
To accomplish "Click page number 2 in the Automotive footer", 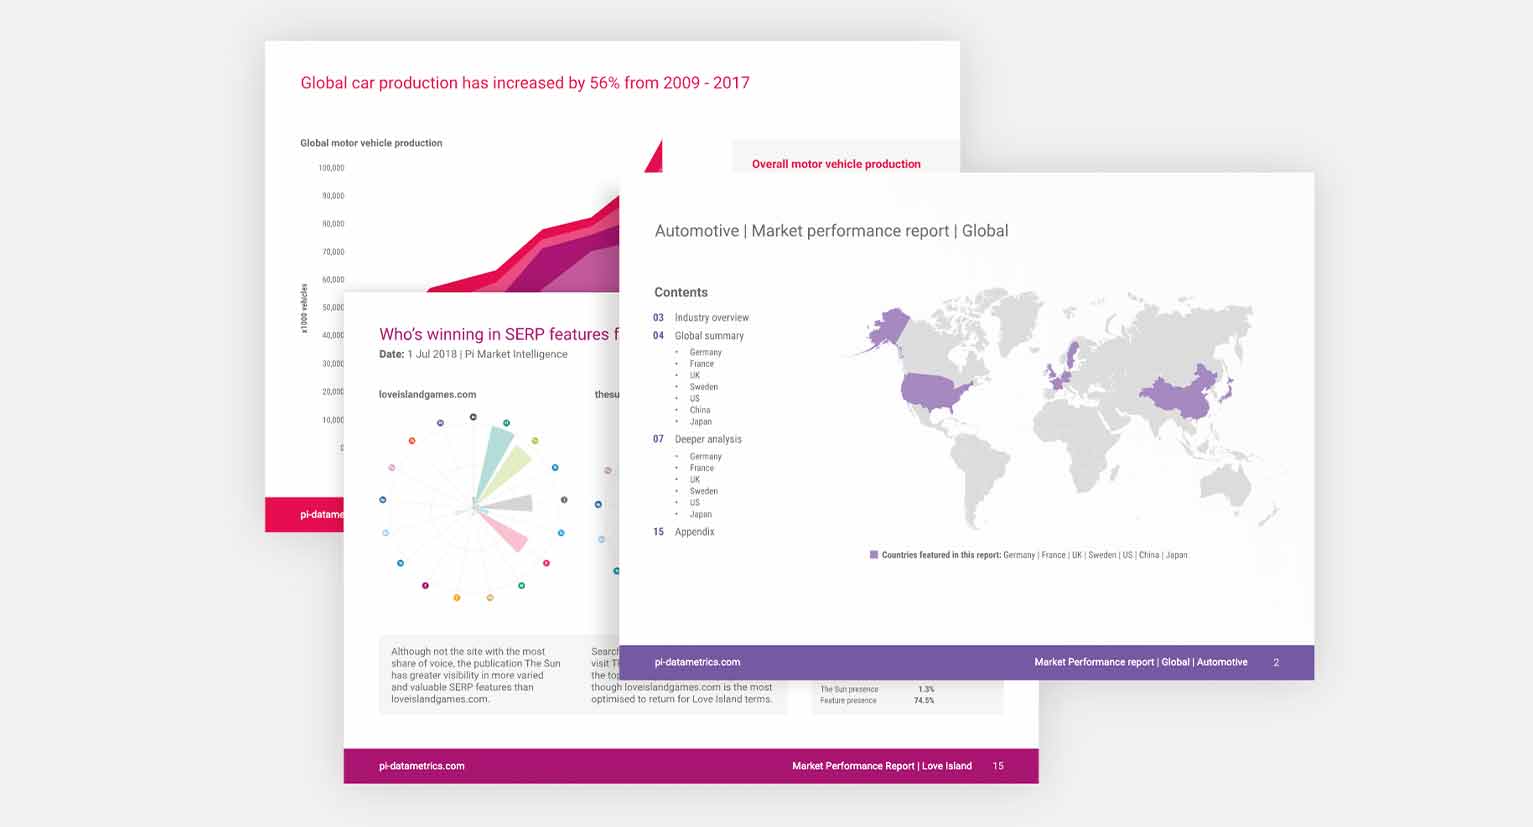I will pyautogui.click(x=1276, y=662).
